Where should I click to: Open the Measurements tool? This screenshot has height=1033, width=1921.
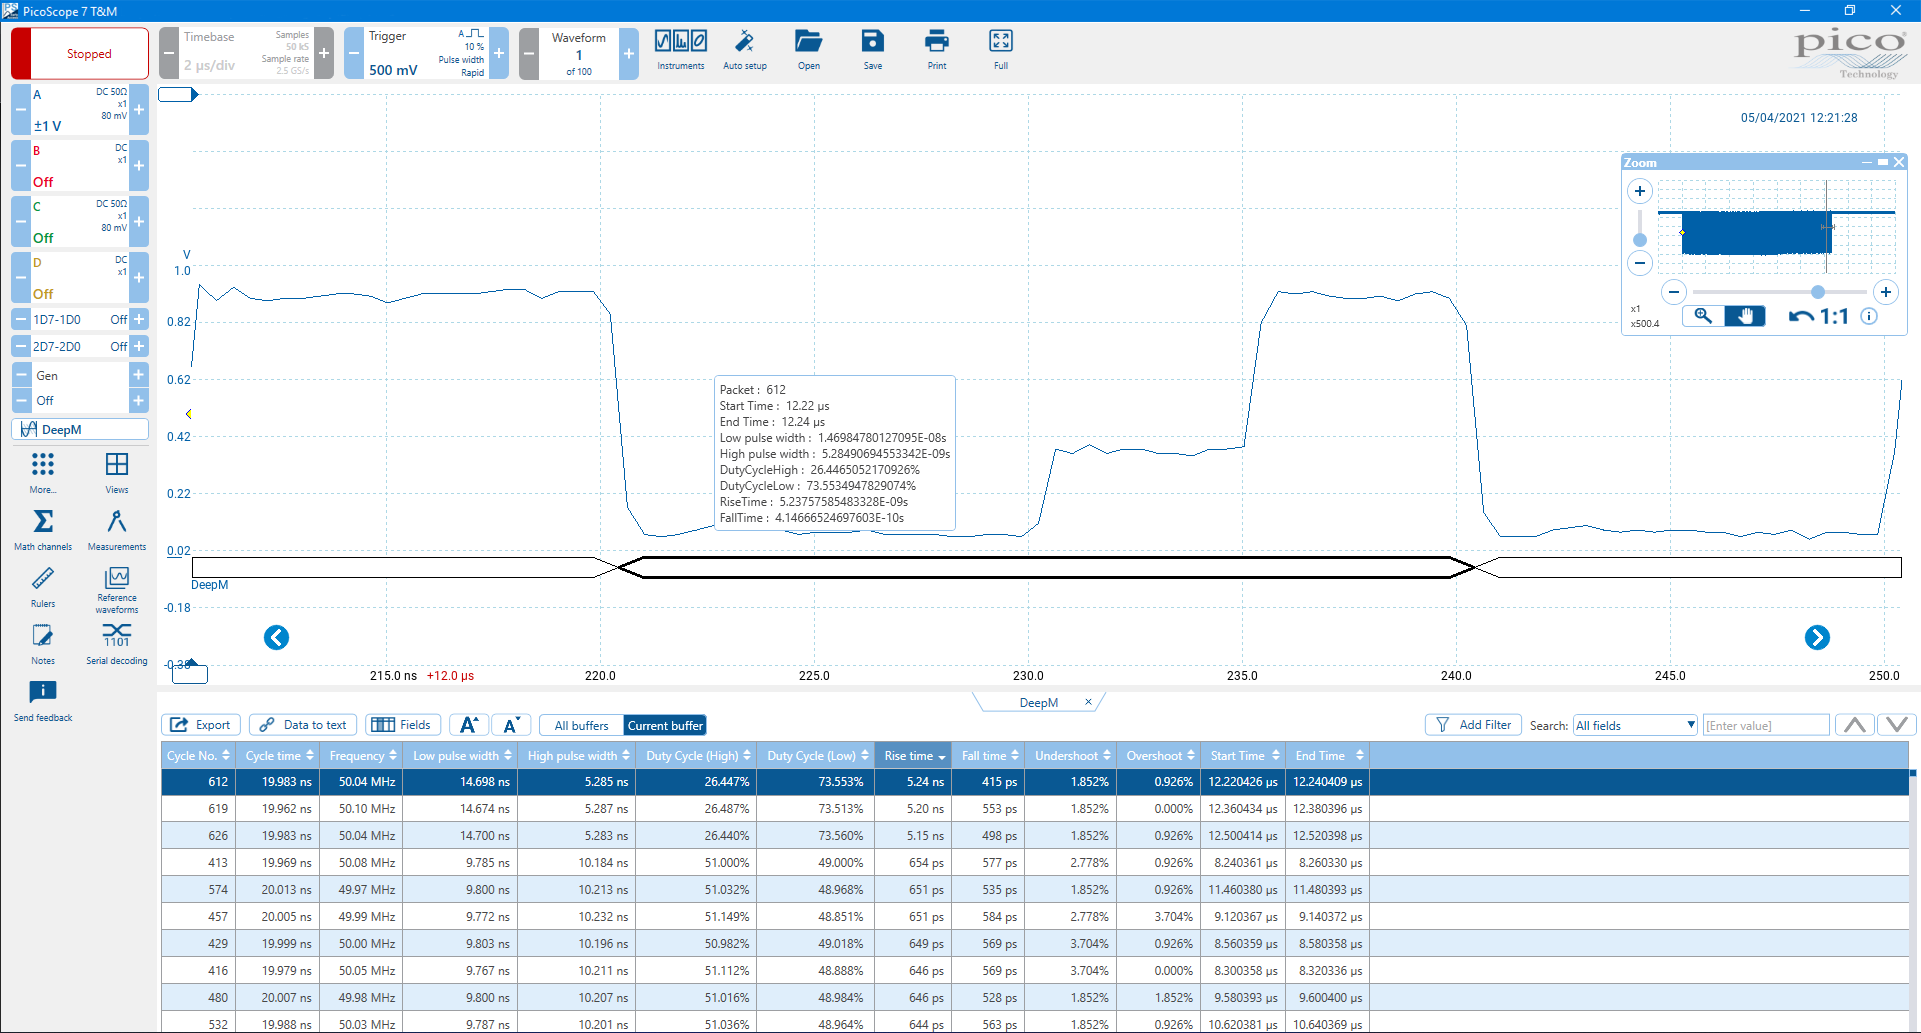[x=116, y=529]
